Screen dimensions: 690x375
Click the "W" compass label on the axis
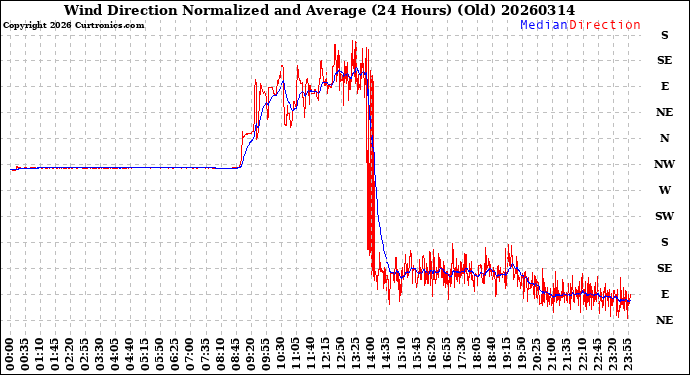tap(664, 190)
